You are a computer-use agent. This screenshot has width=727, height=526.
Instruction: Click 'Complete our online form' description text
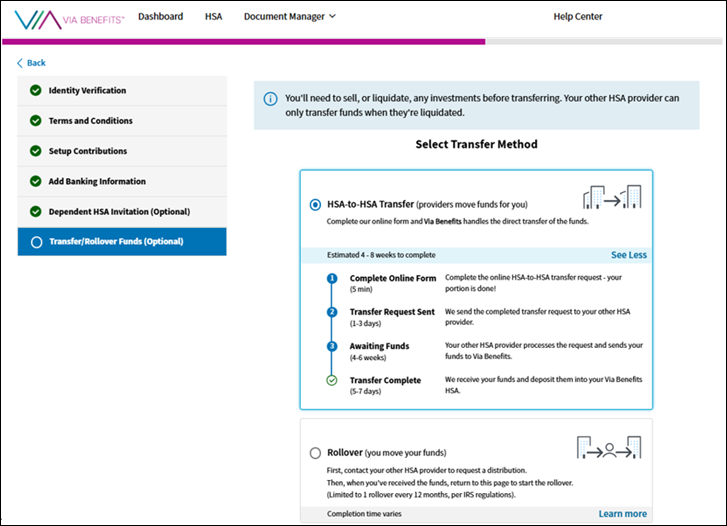[458, 222]
